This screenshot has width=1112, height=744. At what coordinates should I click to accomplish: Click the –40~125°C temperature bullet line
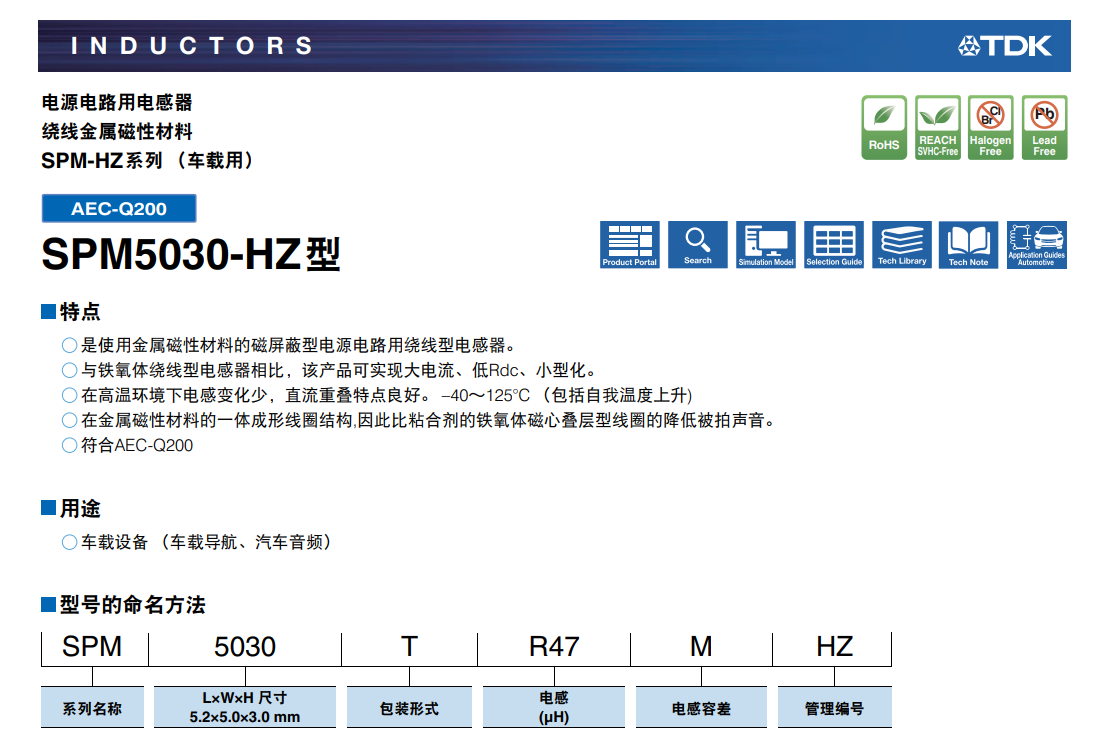coord(377,395)
